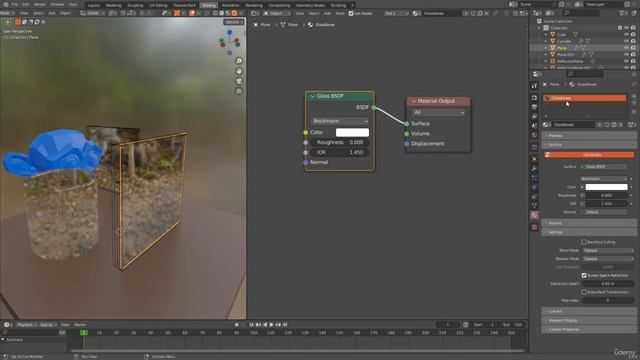Image resolution: width=640 pixels, height=360 pixels.
Task: Open Glass BSDF distribution Beckmann dropdown
Action: tap(340, 121)
